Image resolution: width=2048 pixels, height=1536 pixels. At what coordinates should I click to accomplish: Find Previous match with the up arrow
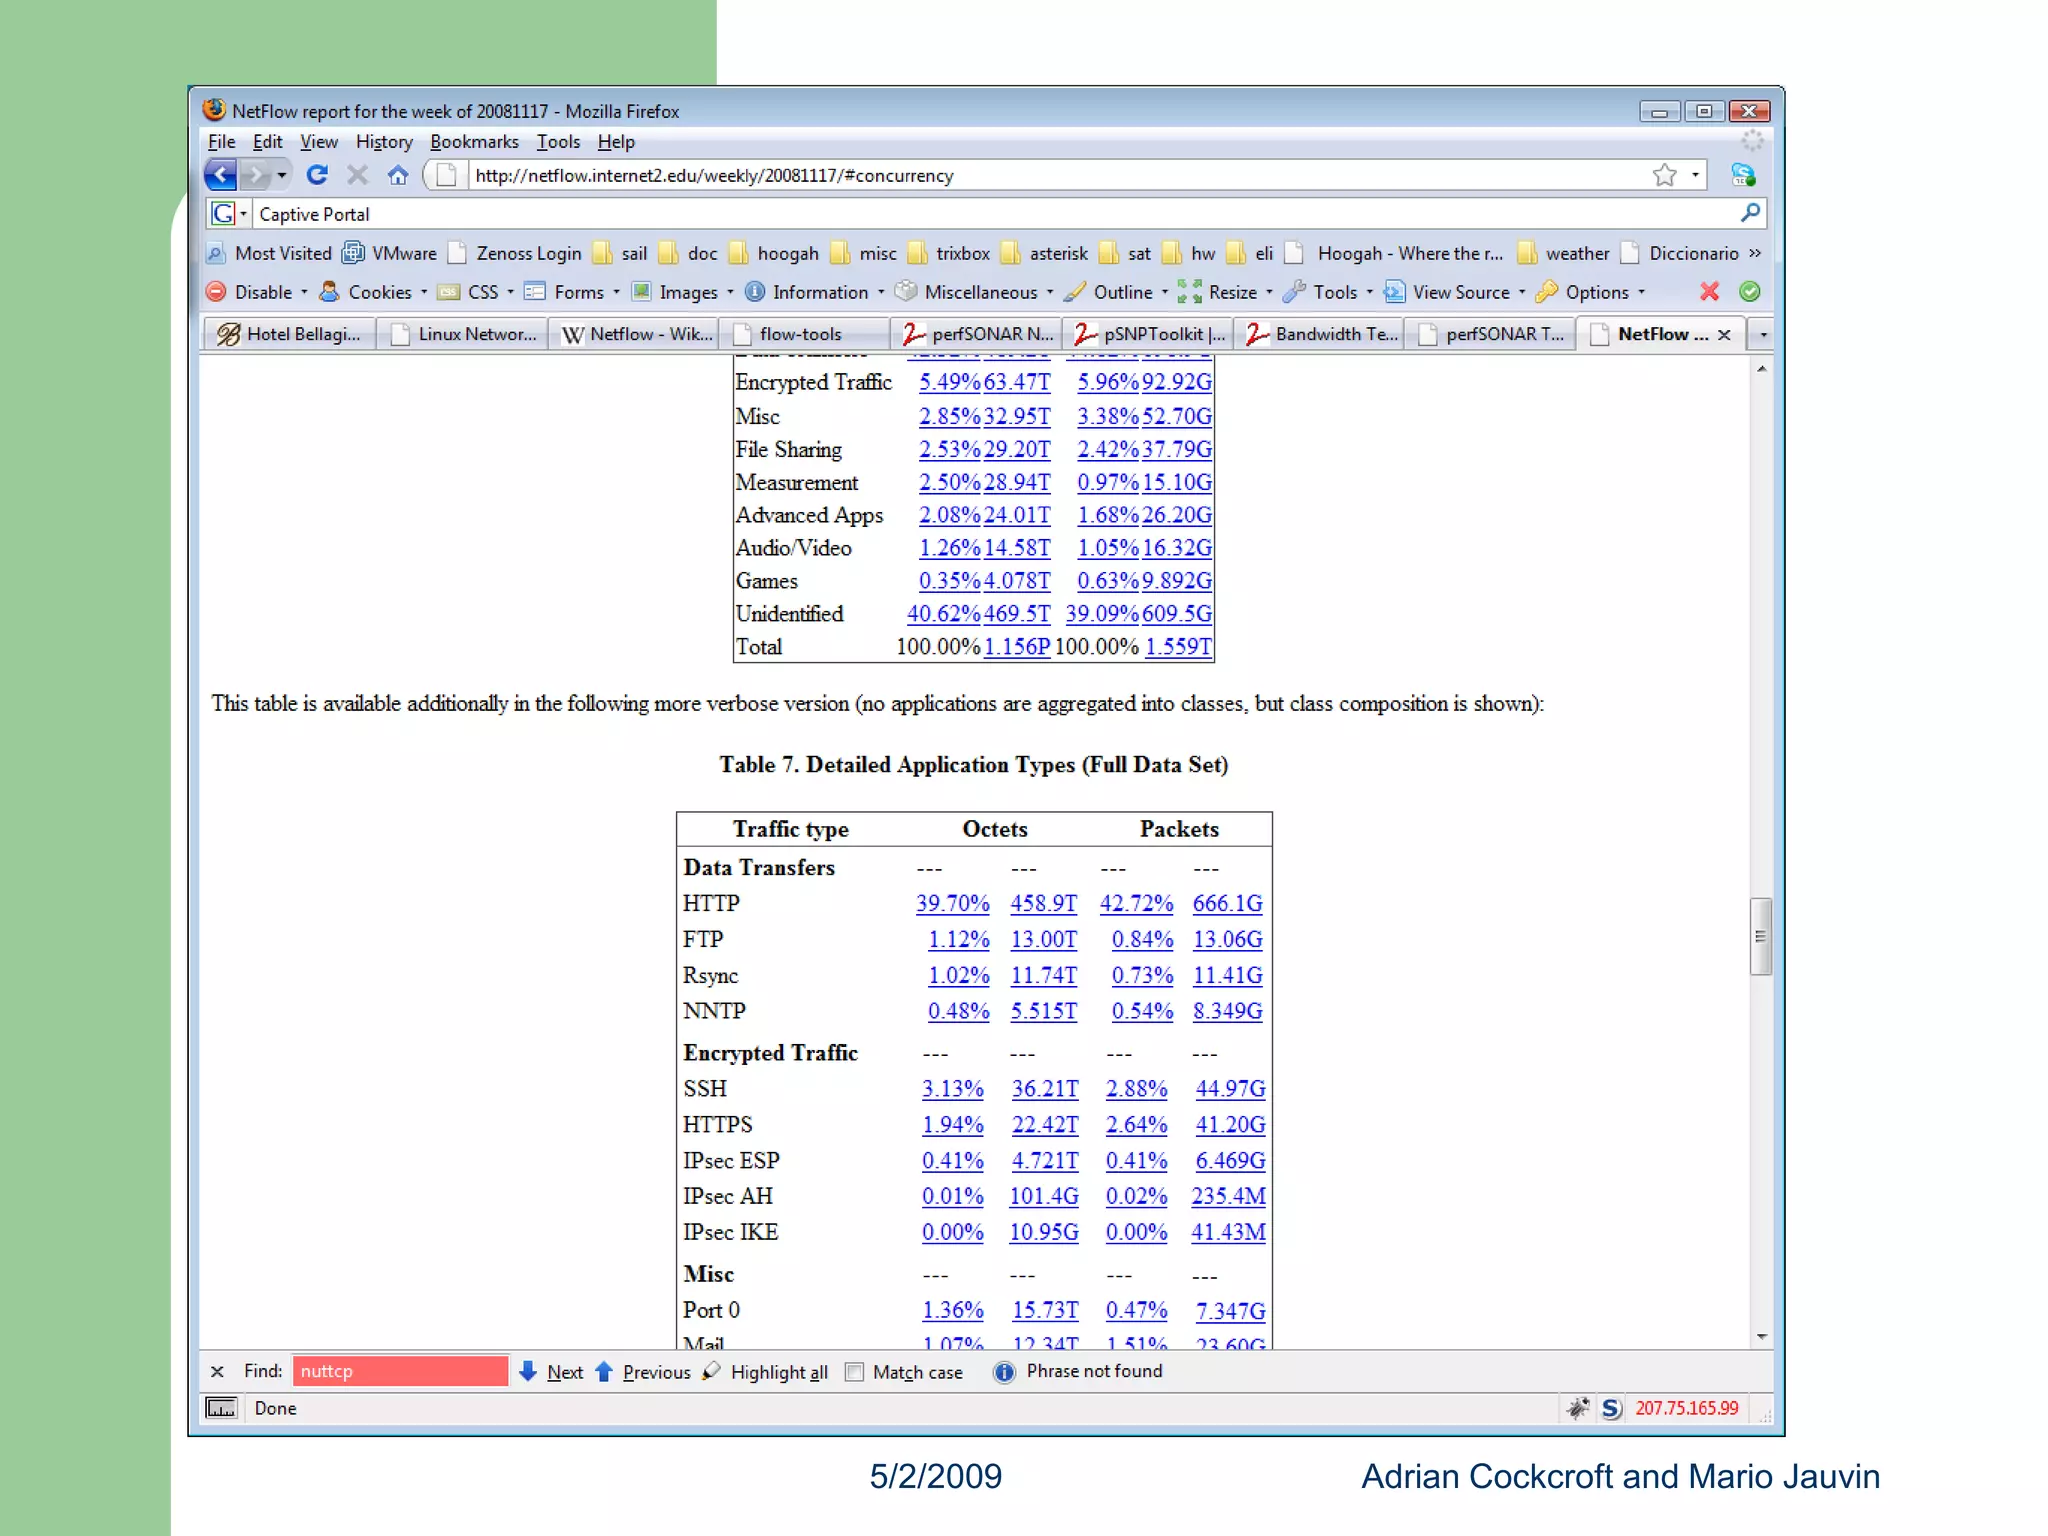point(604,1371)
